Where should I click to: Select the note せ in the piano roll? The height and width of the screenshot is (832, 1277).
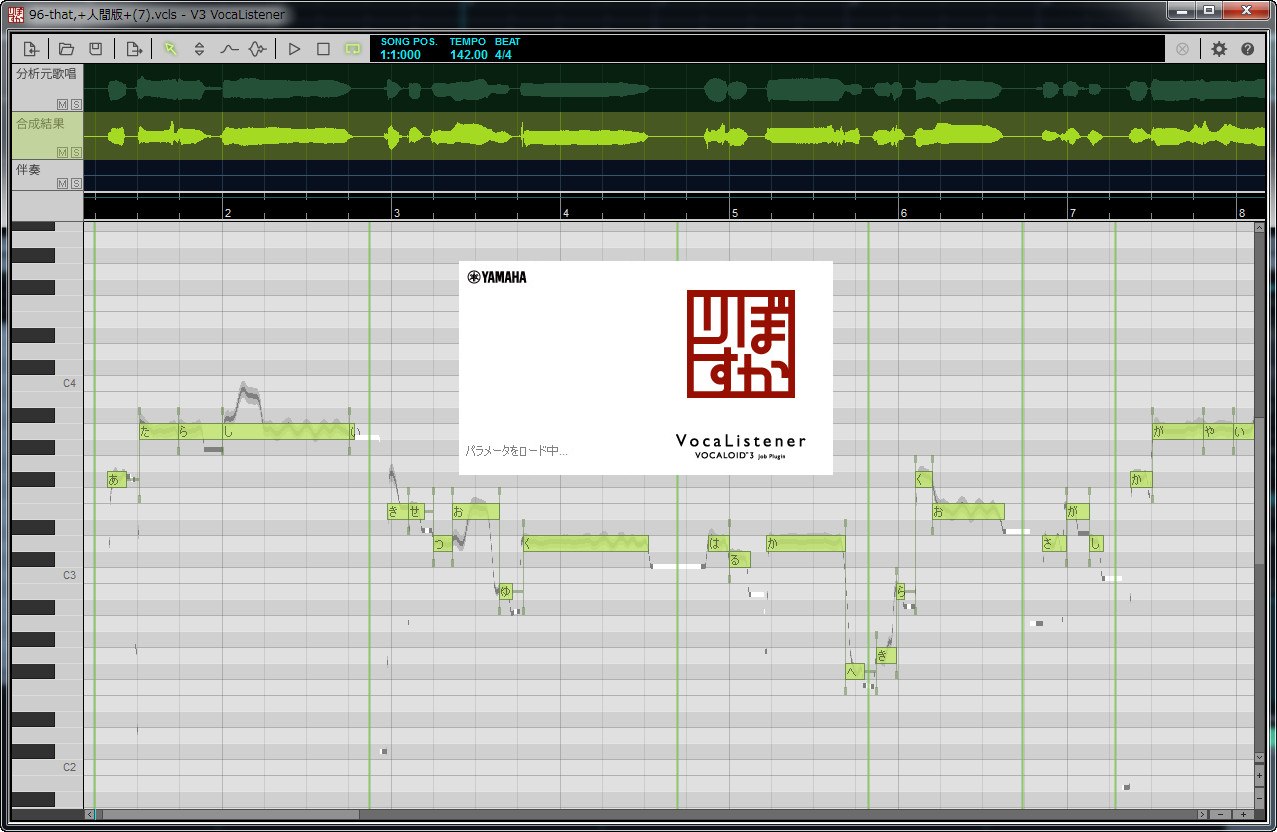coord(416,512)
